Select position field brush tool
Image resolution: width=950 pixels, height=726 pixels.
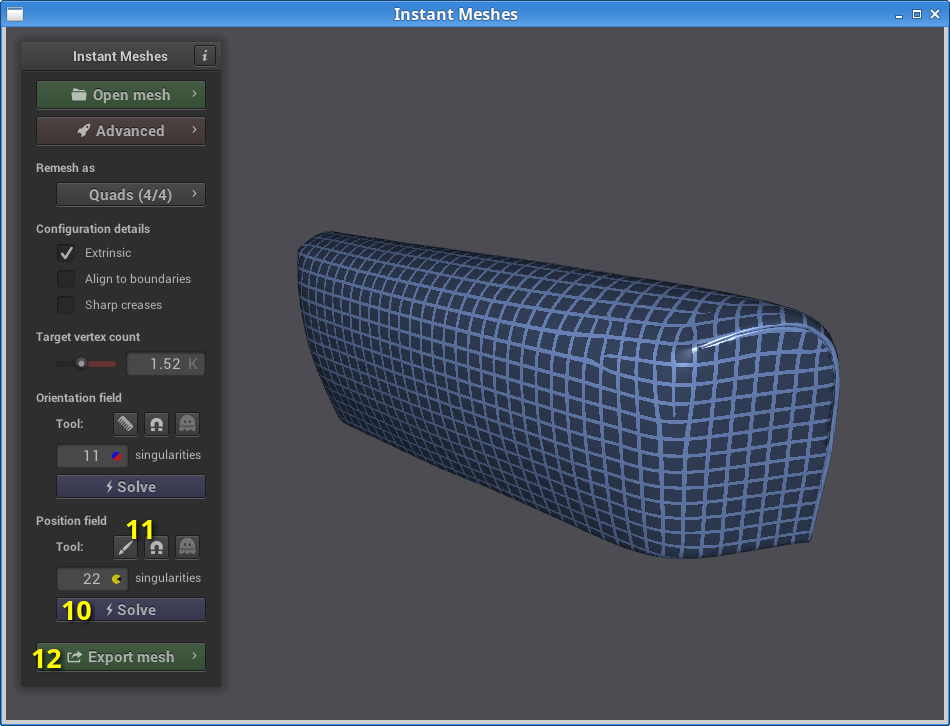(x=125, y=547)
